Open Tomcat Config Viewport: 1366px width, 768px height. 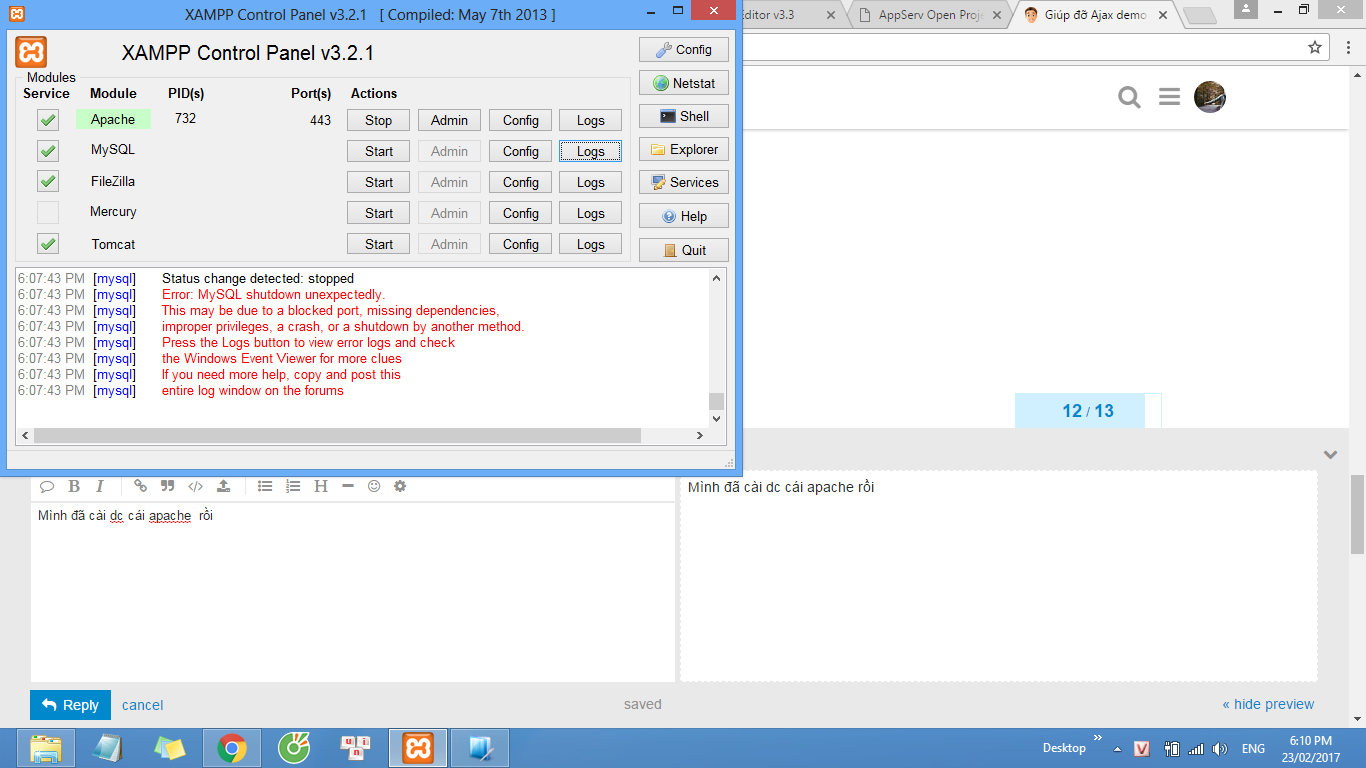tap(521, 244)
